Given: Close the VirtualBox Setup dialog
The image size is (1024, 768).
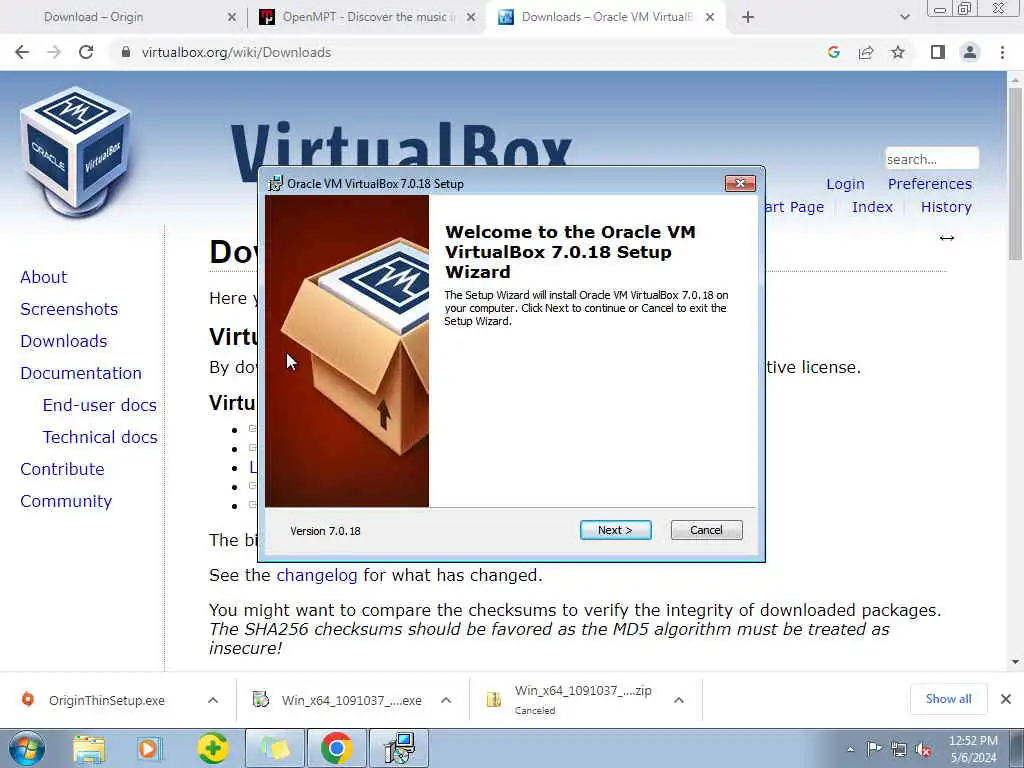Looking at the screenshot, I should (x=740, y=184).
